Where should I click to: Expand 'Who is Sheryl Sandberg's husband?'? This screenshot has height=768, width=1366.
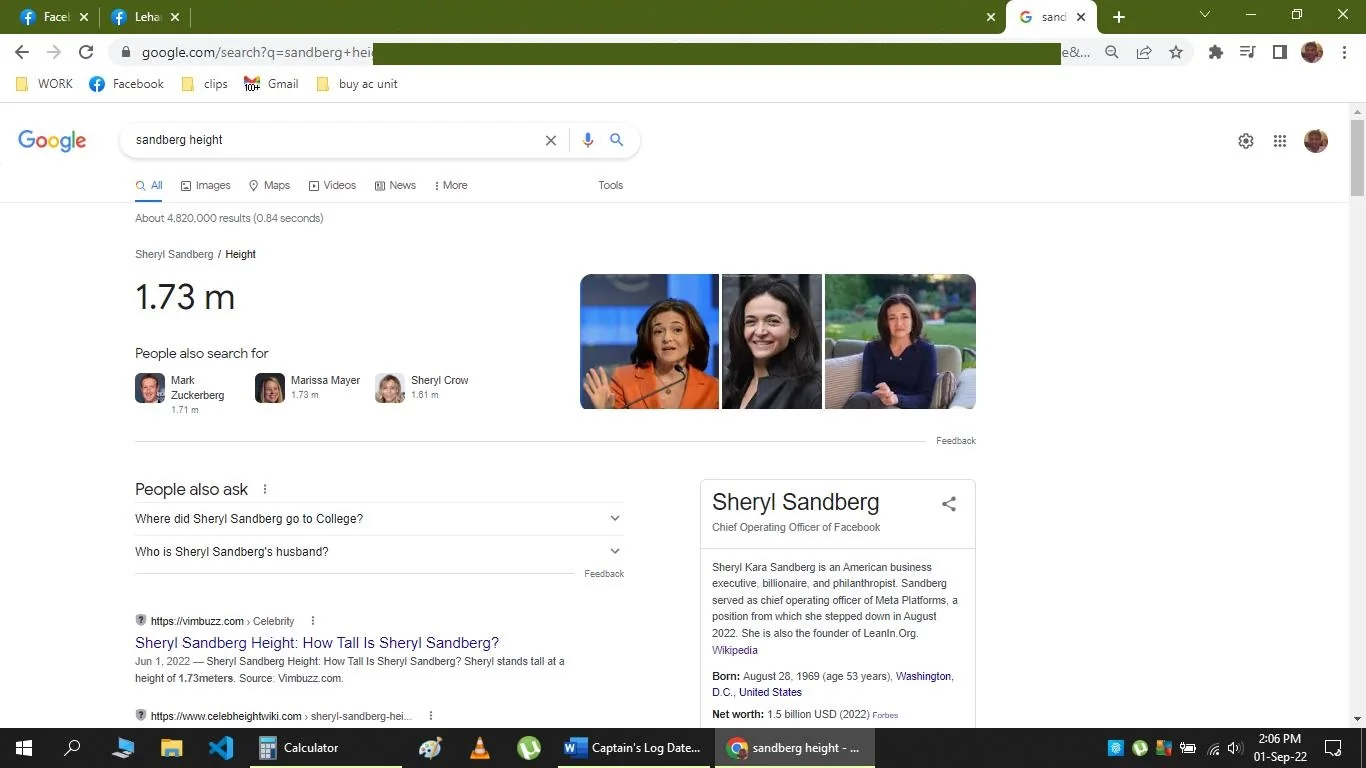click(379, 552)
